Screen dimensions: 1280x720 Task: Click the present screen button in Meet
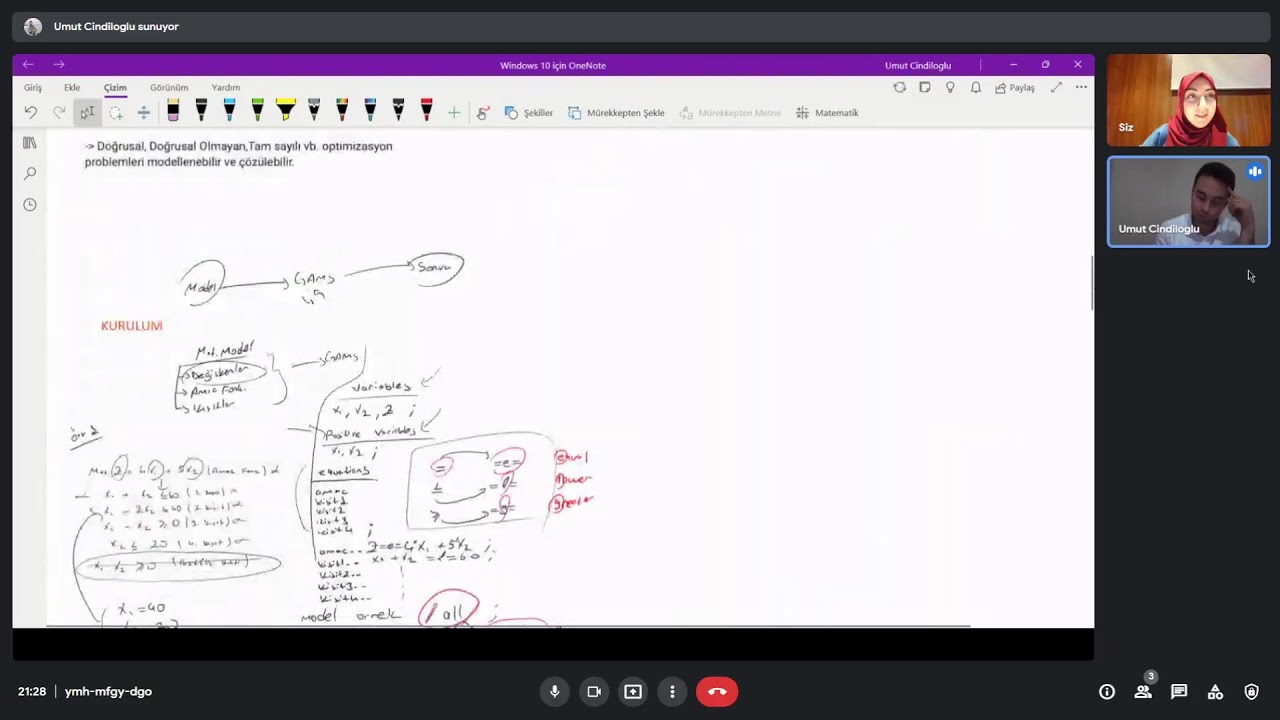click(x=633, y=691)
